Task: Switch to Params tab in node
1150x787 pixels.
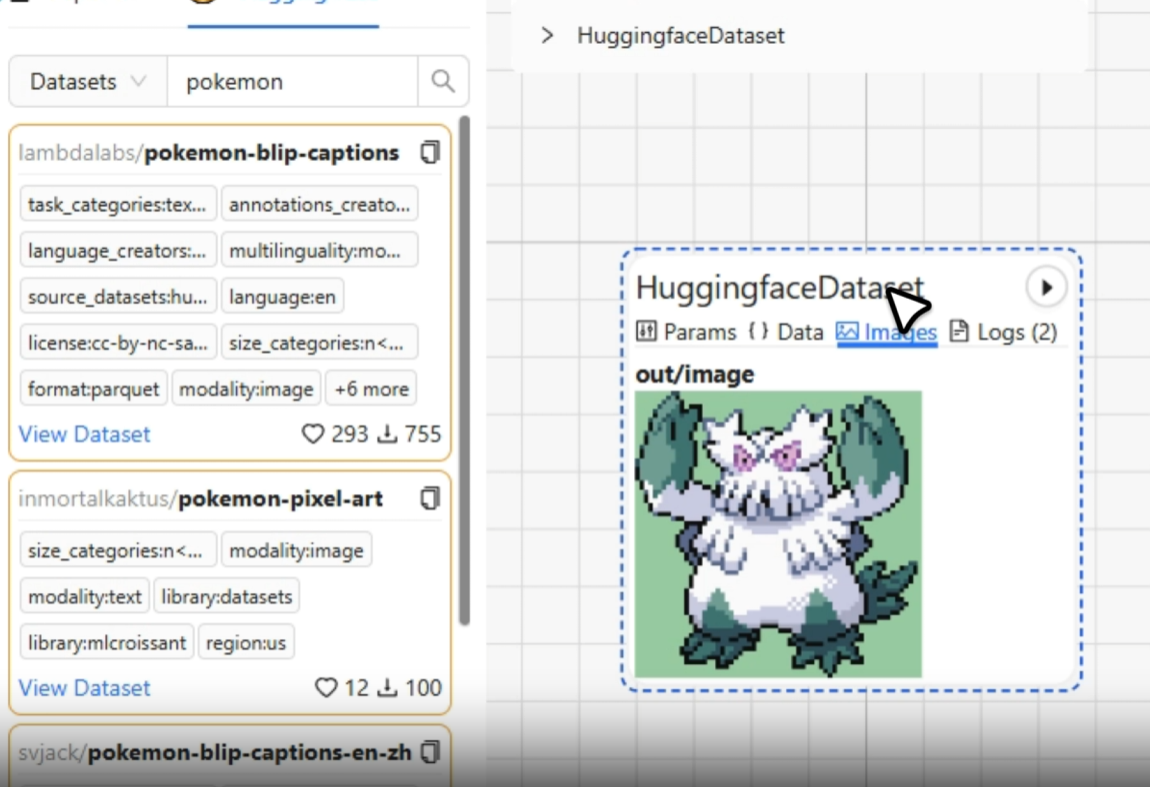Action: (x=686, y=332)
